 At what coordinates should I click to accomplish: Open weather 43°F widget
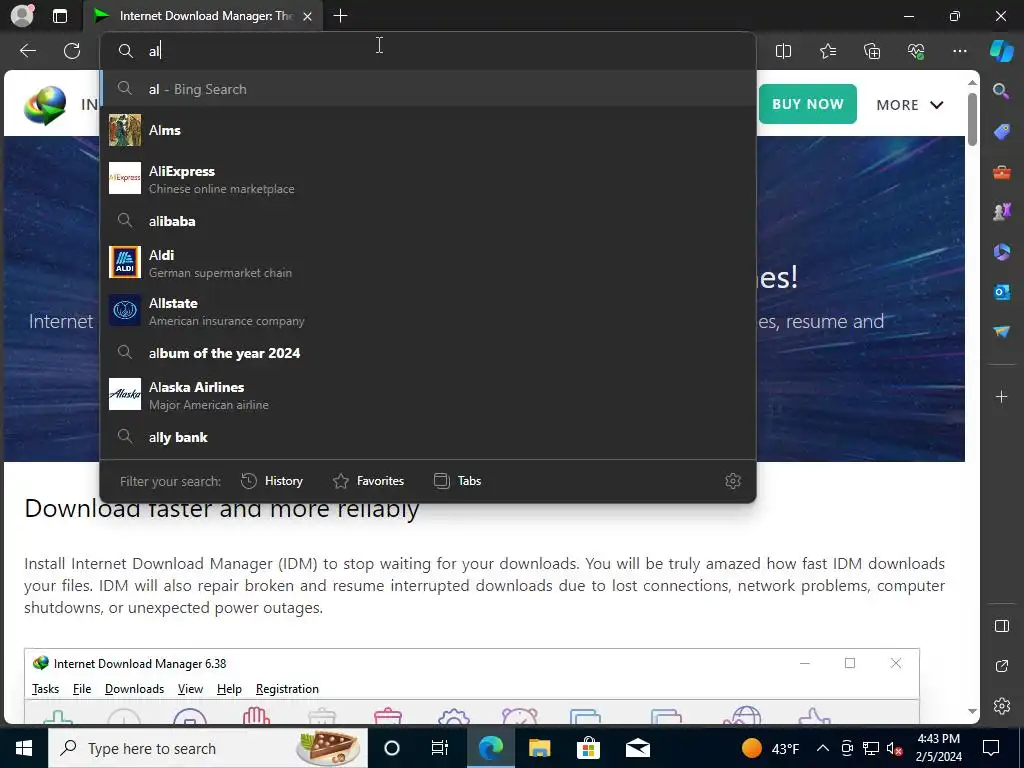pos(771,748)
